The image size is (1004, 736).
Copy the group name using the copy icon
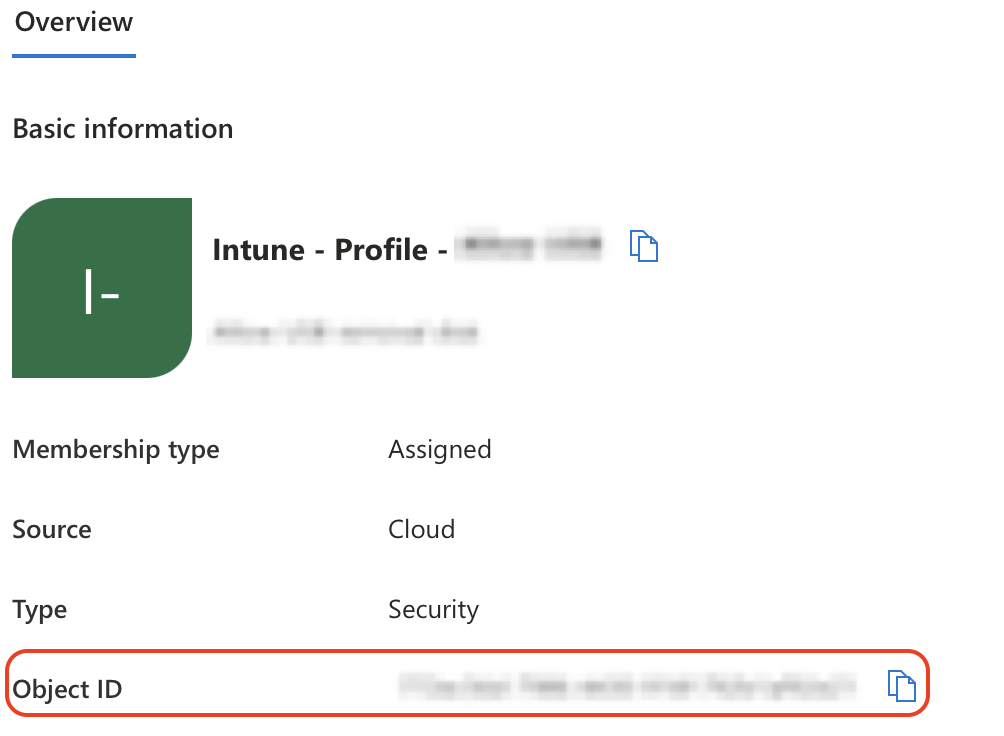pyautogui.click(x=644, y=246)
